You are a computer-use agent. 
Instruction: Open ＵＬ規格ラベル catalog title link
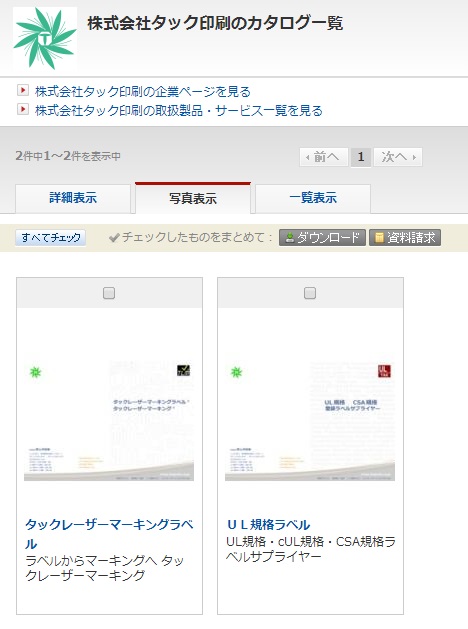click(268, 525)
